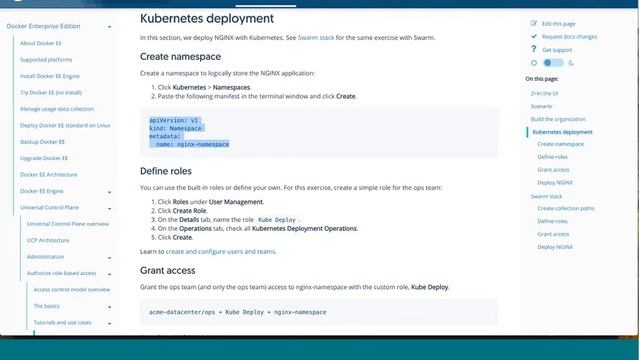Open Supported platforms in sidebar

46,60
